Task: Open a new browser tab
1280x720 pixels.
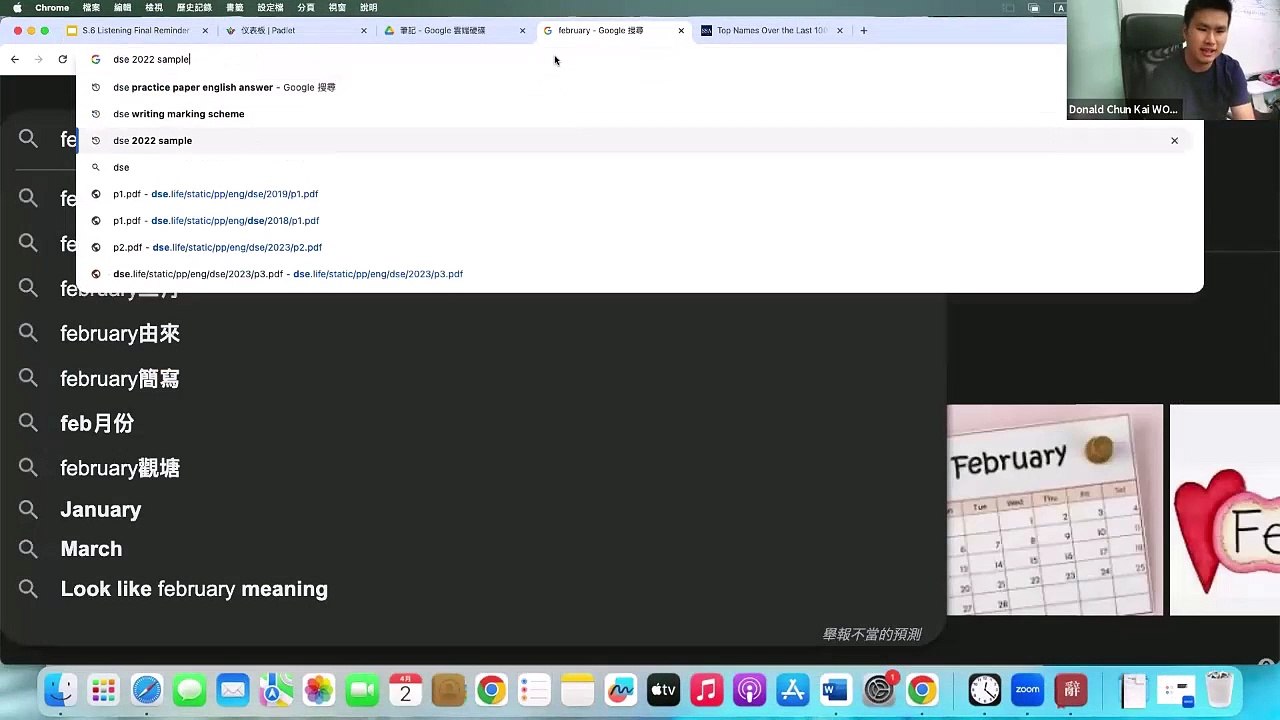Action: (864, 31)
